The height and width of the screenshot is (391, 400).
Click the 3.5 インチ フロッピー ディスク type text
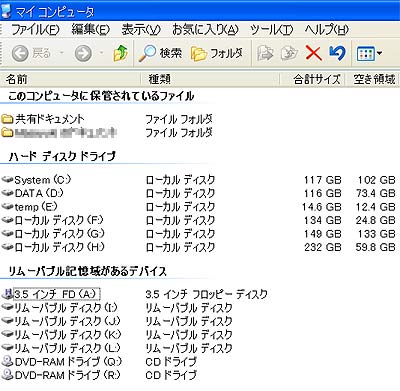point(206,294)
